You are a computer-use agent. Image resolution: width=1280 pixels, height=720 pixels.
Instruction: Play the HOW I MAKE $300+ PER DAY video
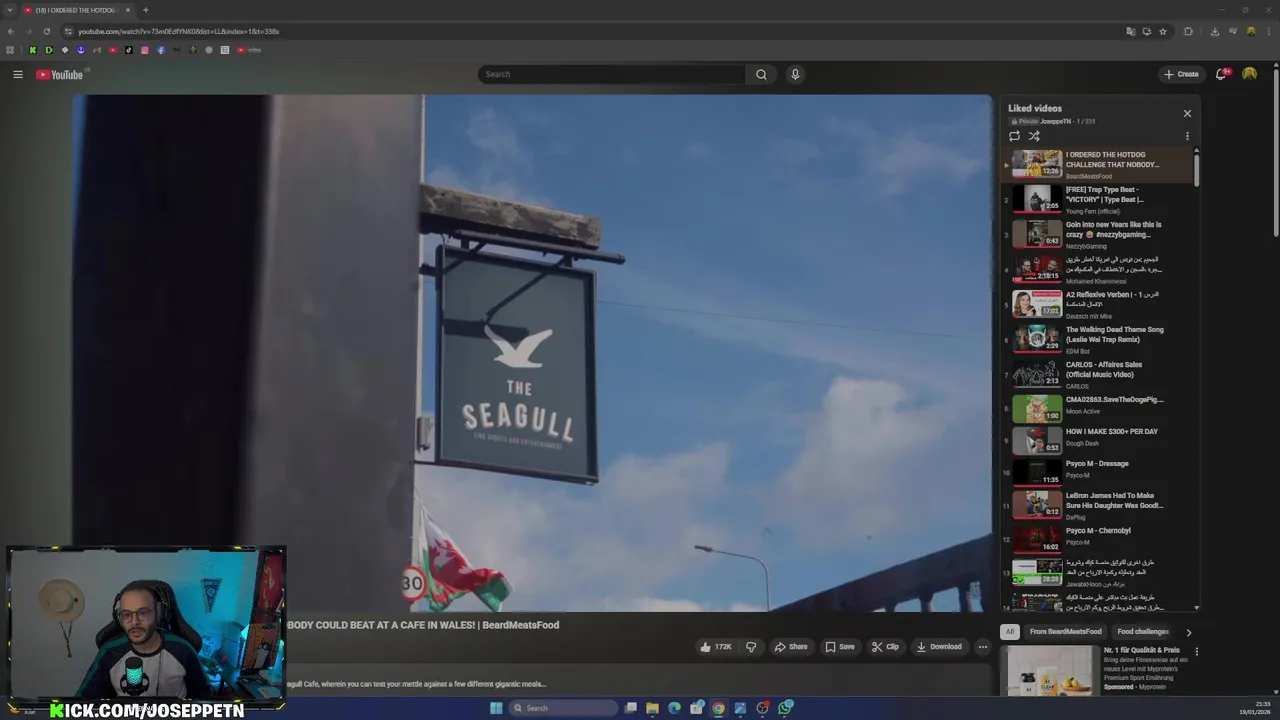(x=1099, y=439)
